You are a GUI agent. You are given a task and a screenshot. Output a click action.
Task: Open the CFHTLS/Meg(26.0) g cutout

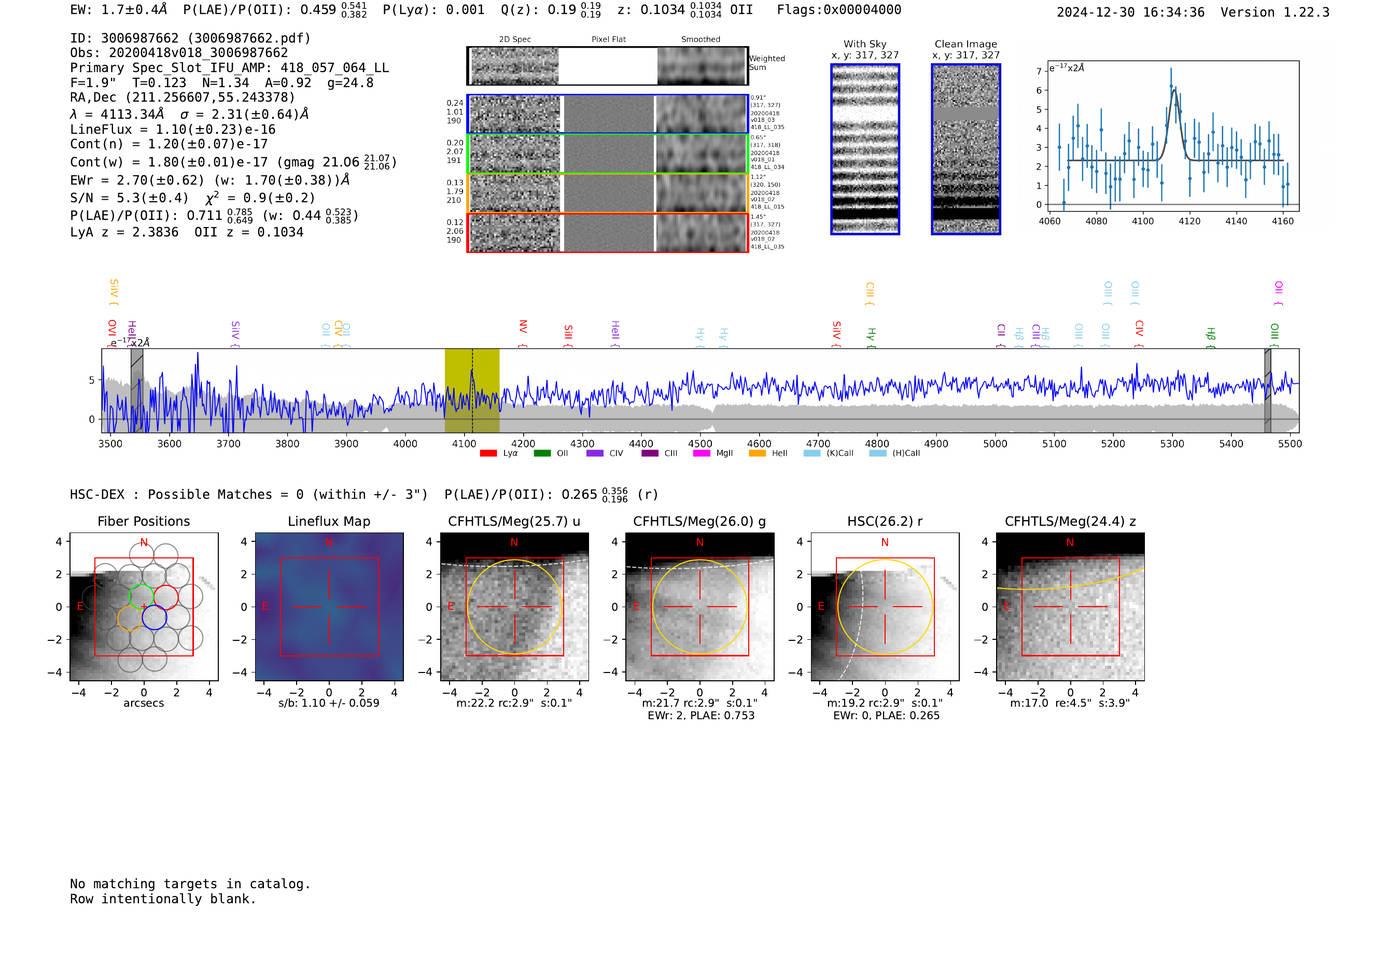click(699, 607)
